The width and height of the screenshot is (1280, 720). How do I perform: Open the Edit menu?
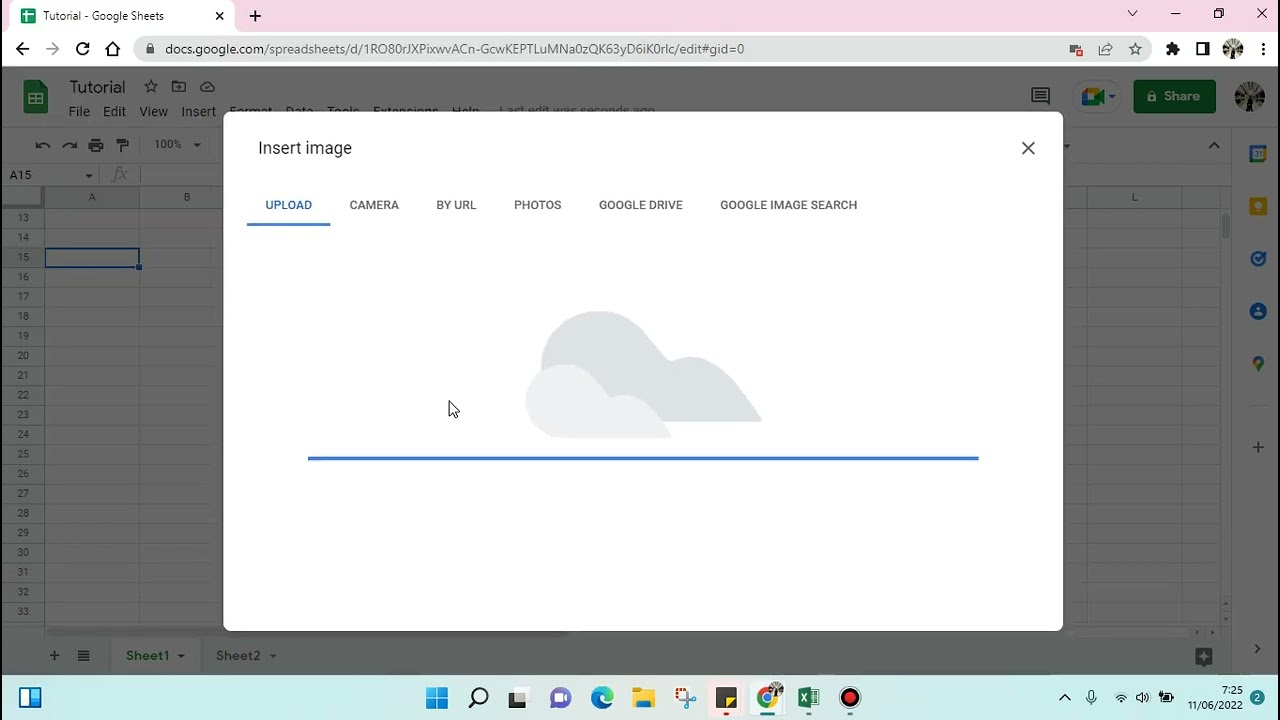pyautogui.click(x=114, y=111)
